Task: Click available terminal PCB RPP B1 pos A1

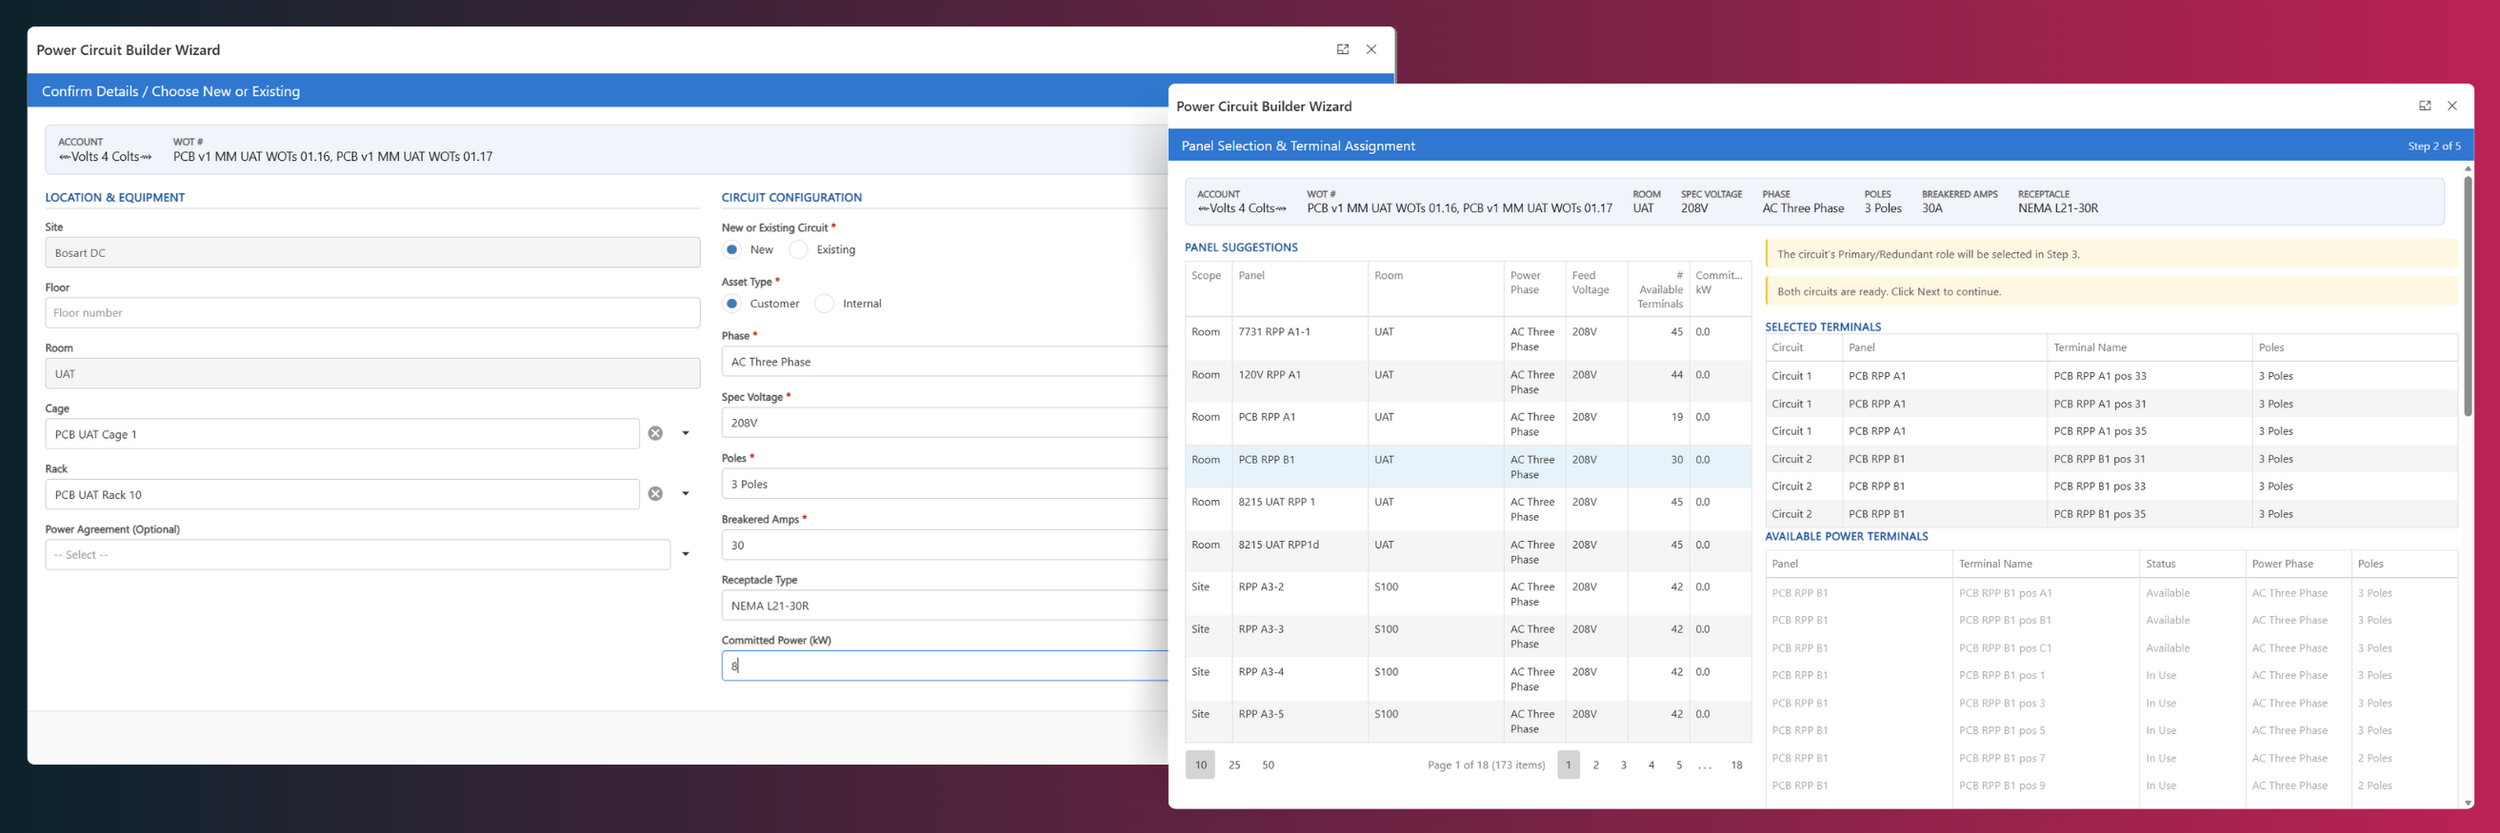Action: [2111, 593]
